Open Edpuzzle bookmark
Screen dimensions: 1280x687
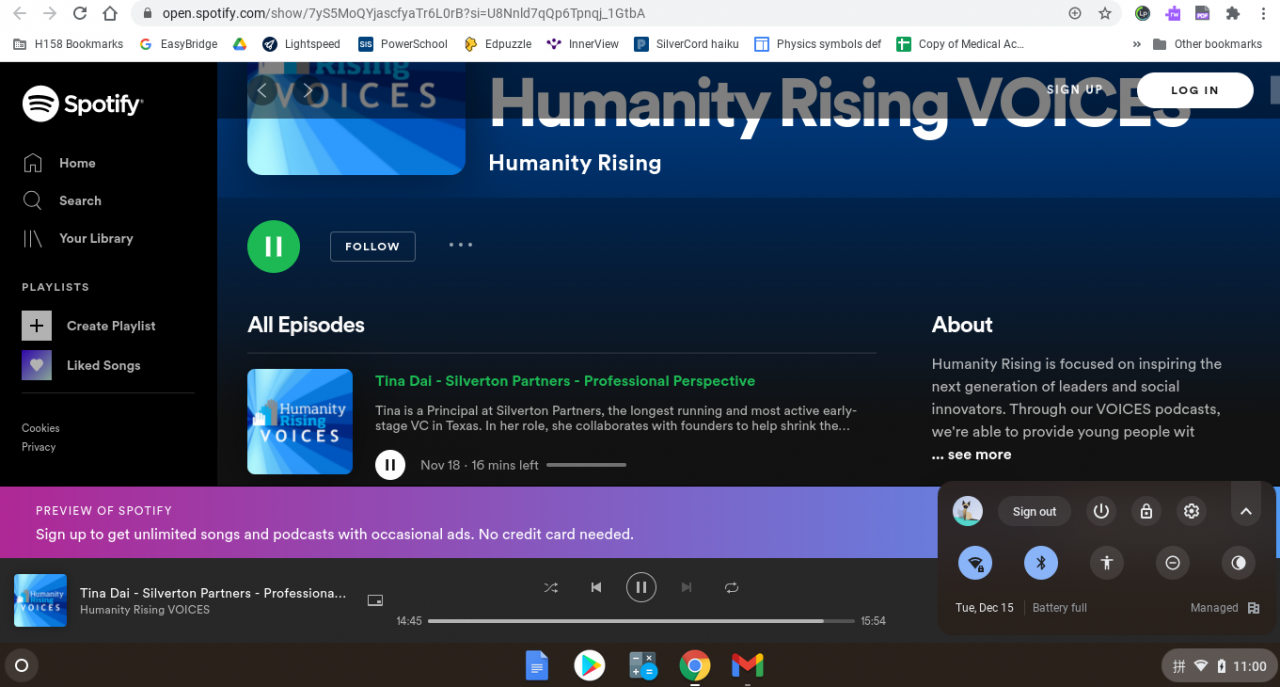click(x=498, y=44)
